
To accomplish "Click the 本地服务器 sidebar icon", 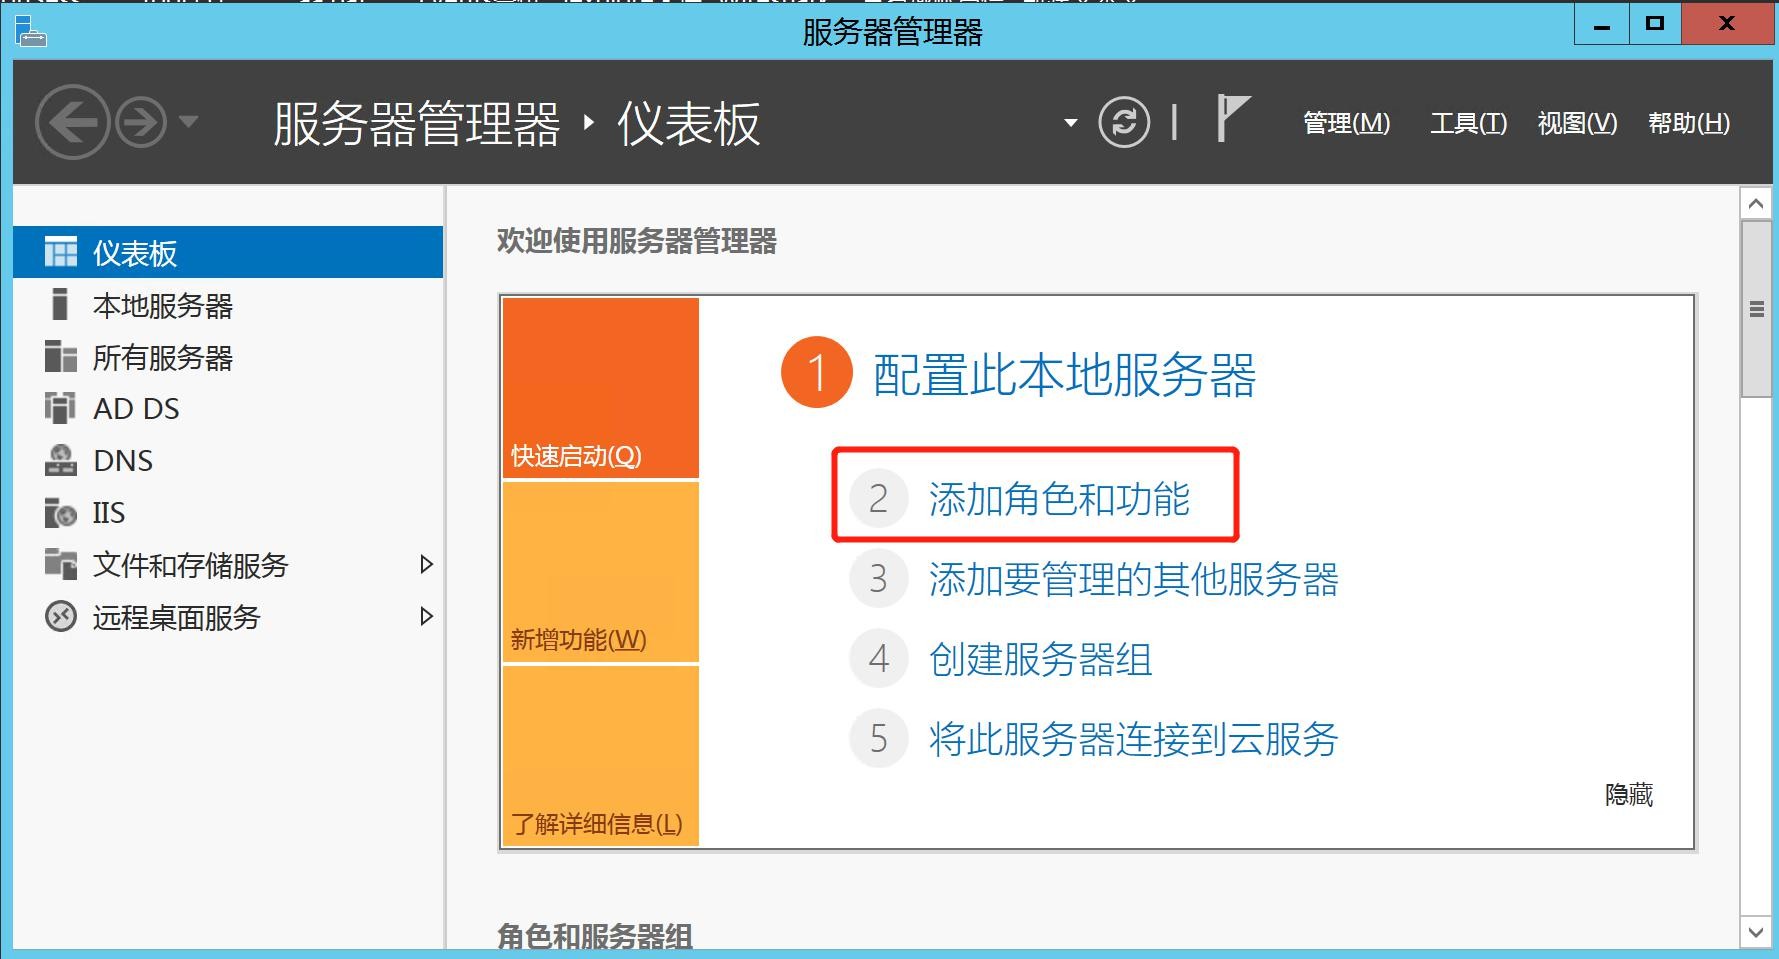I will click(x=60, y=305).
